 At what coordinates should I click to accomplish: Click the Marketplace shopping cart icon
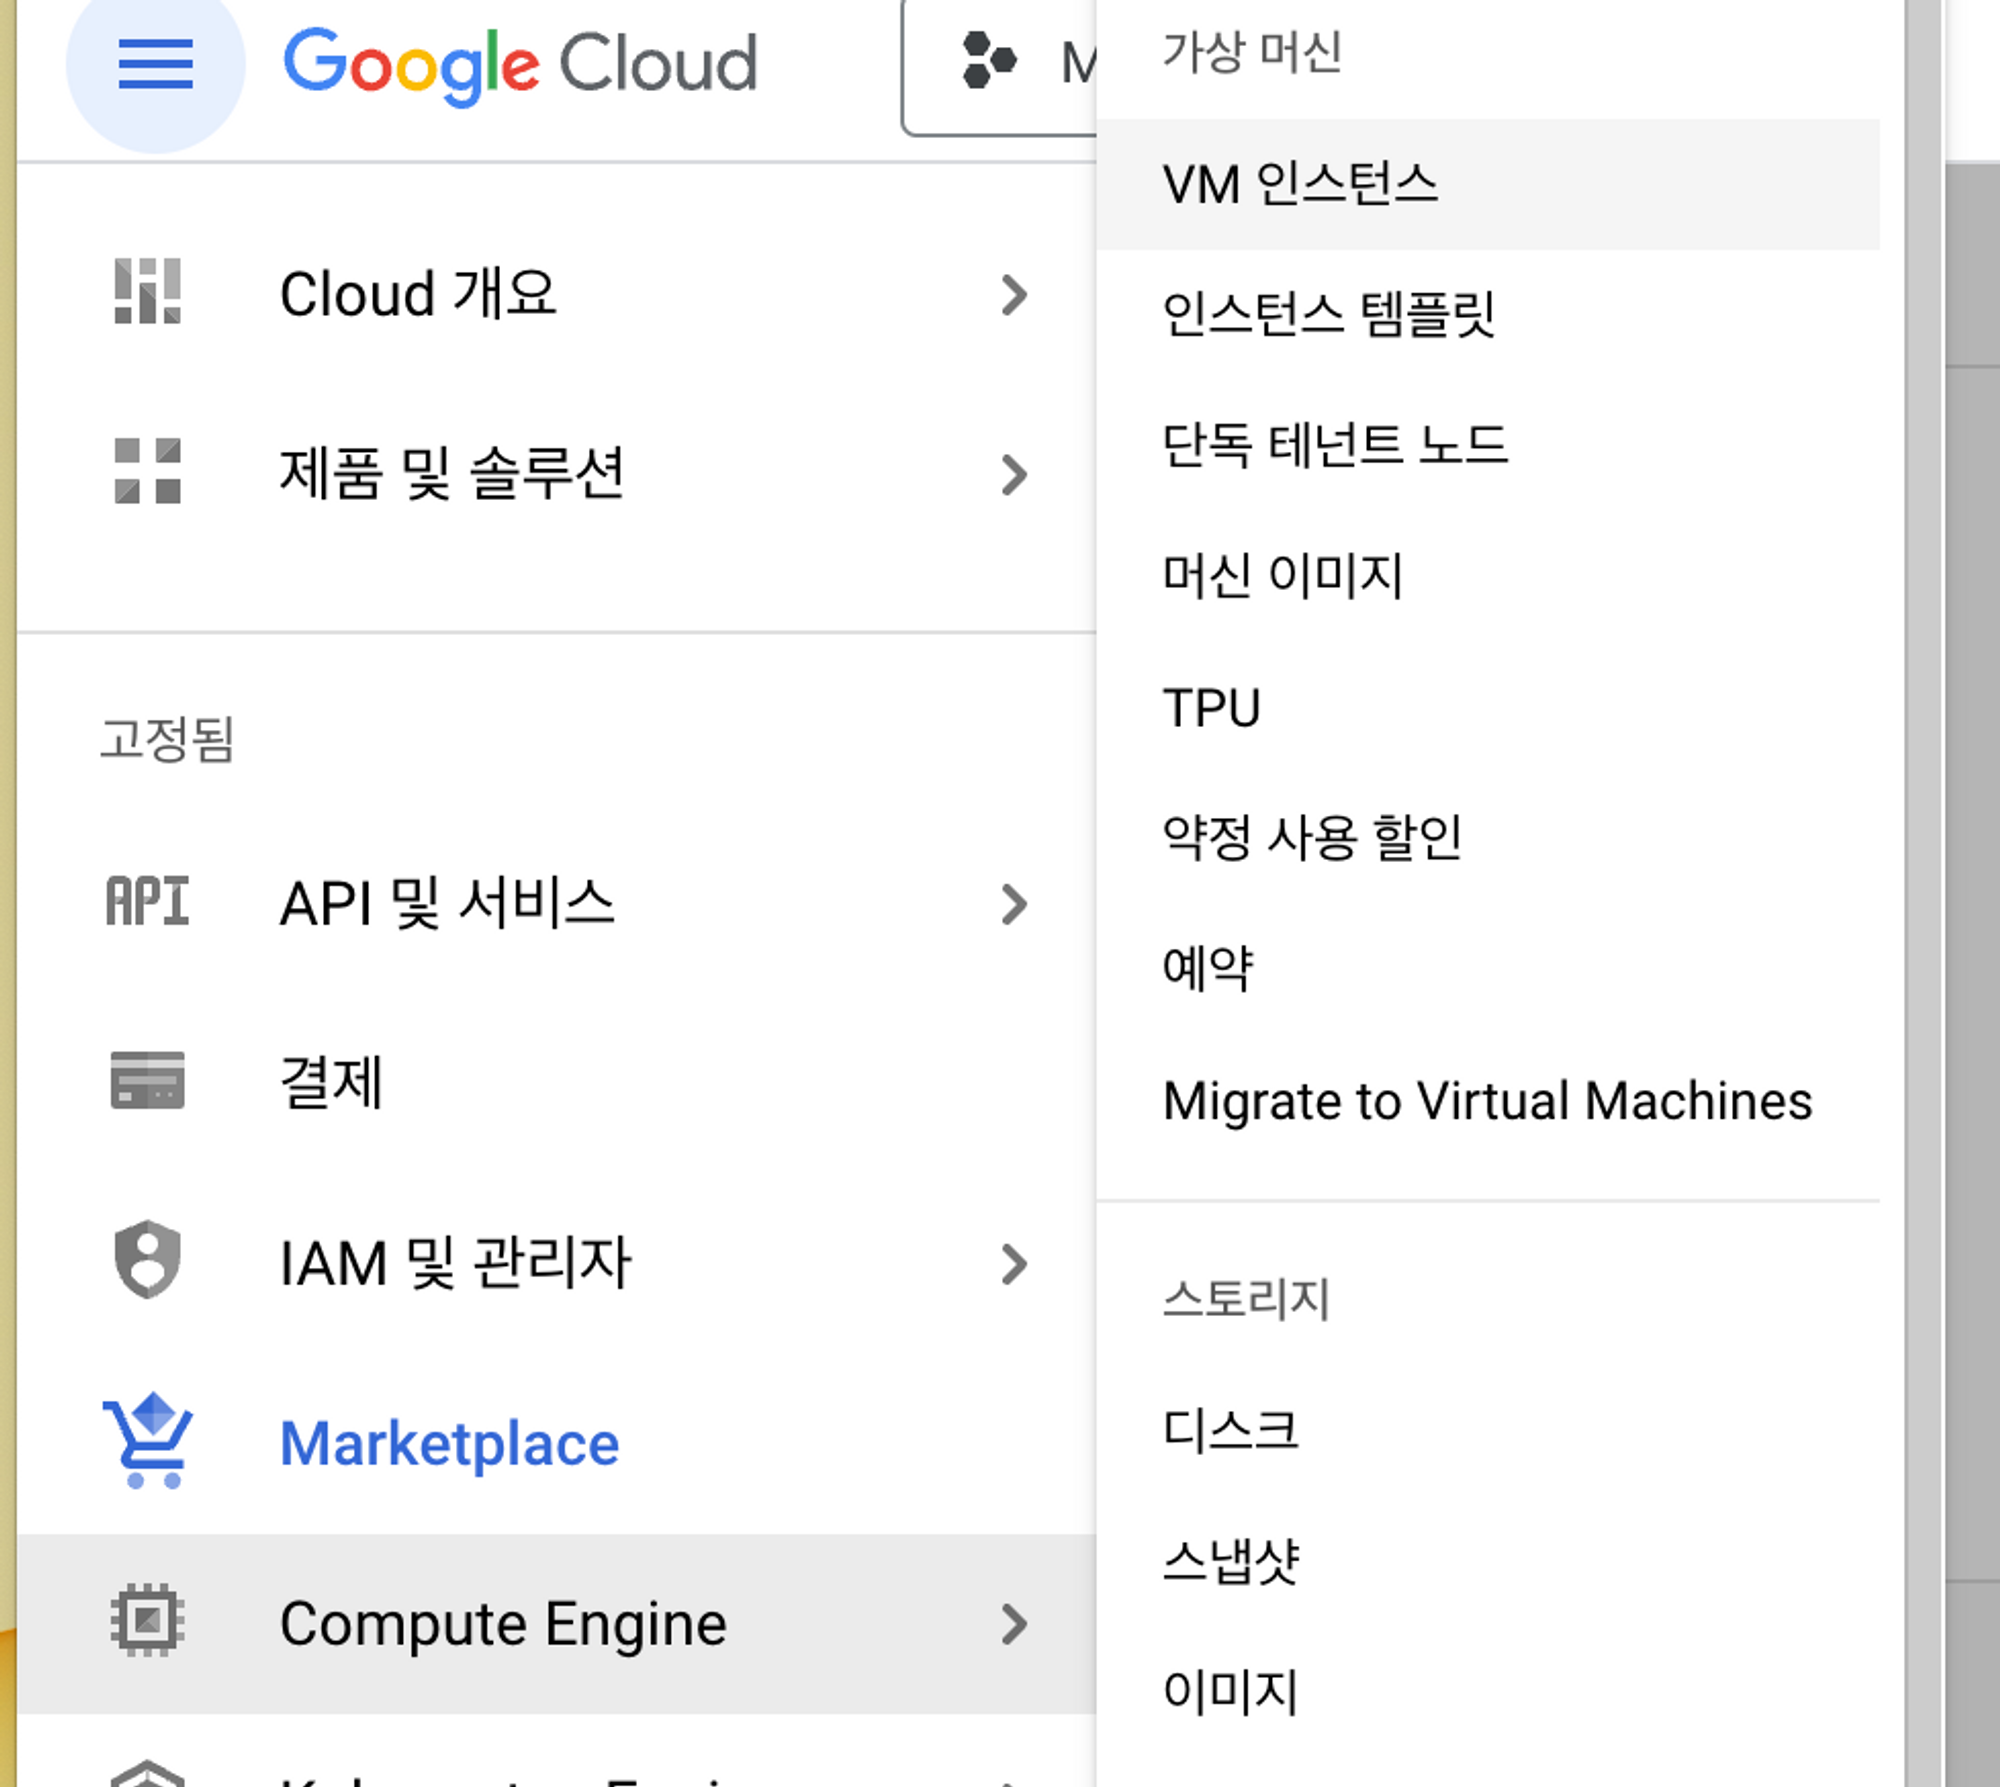pyautogui.click(x=148, y=1441)
